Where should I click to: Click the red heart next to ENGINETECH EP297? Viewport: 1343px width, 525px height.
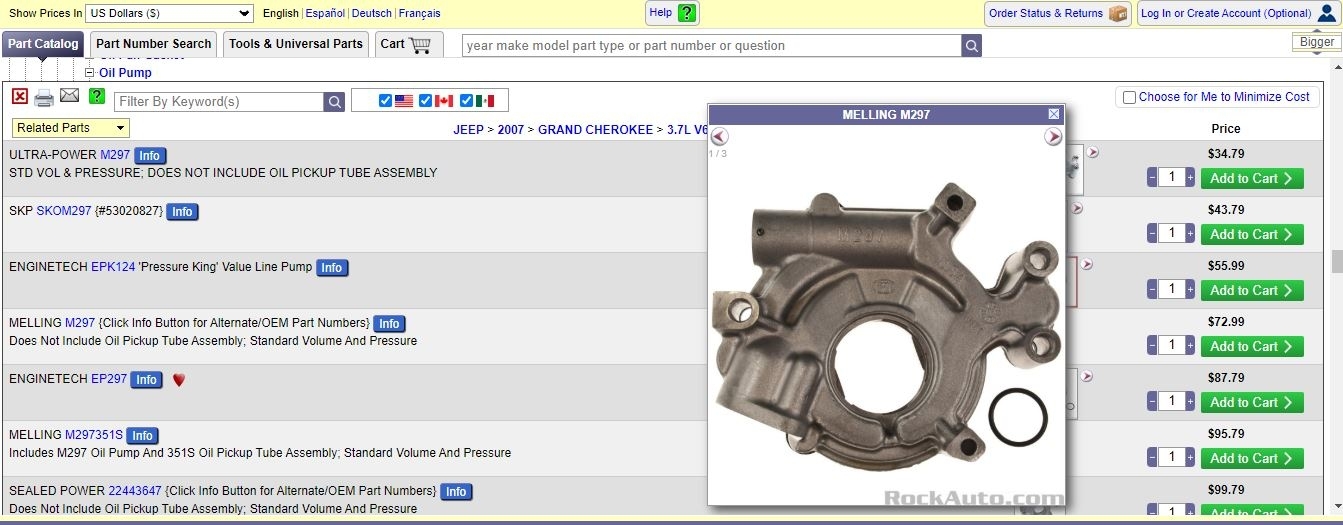(x=179, y=380)
